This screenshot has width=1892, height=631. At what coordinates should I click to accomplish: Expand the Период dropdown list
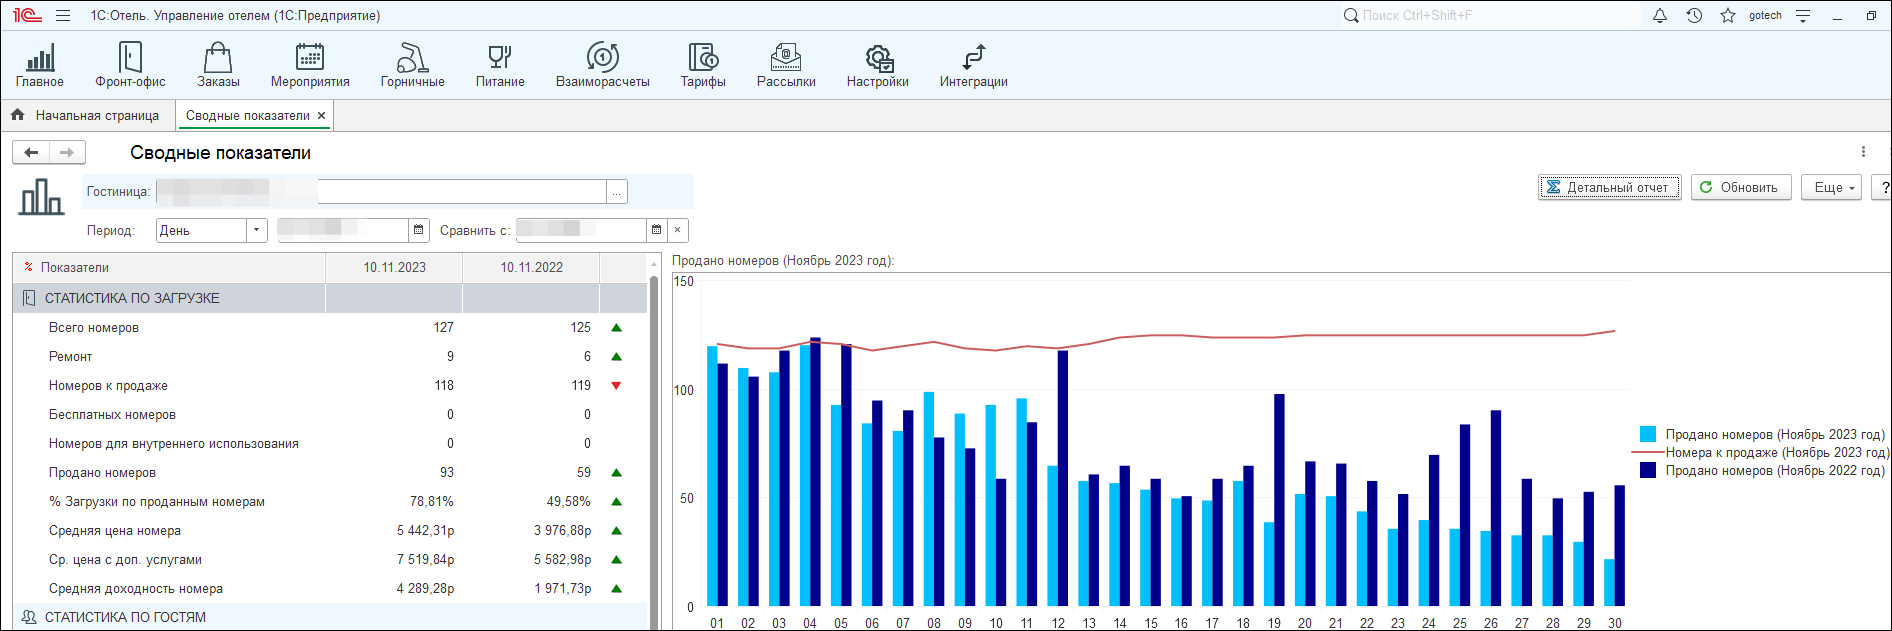(x=257, y=230)
